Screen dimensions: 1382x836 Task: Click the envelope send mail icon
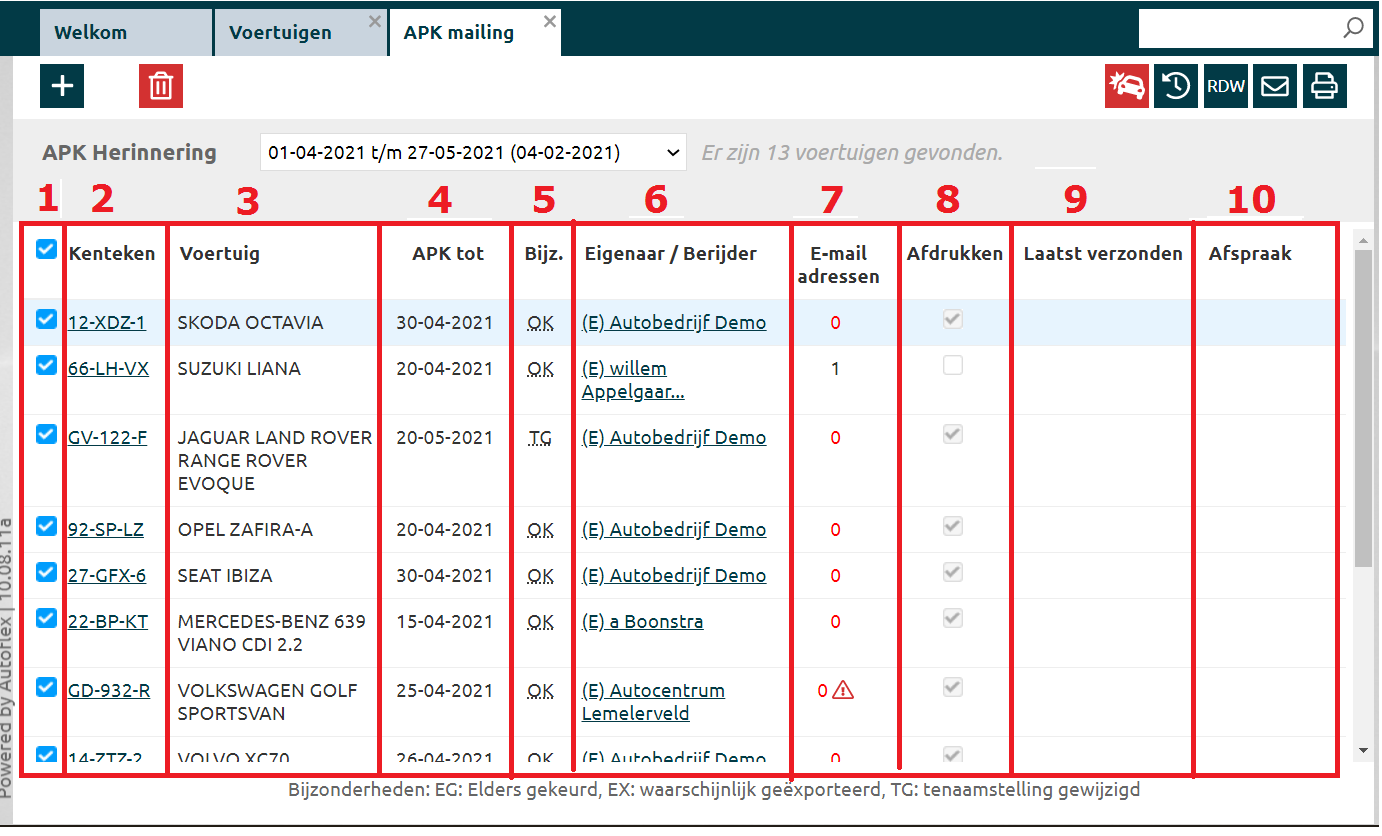pos(1275,87)
